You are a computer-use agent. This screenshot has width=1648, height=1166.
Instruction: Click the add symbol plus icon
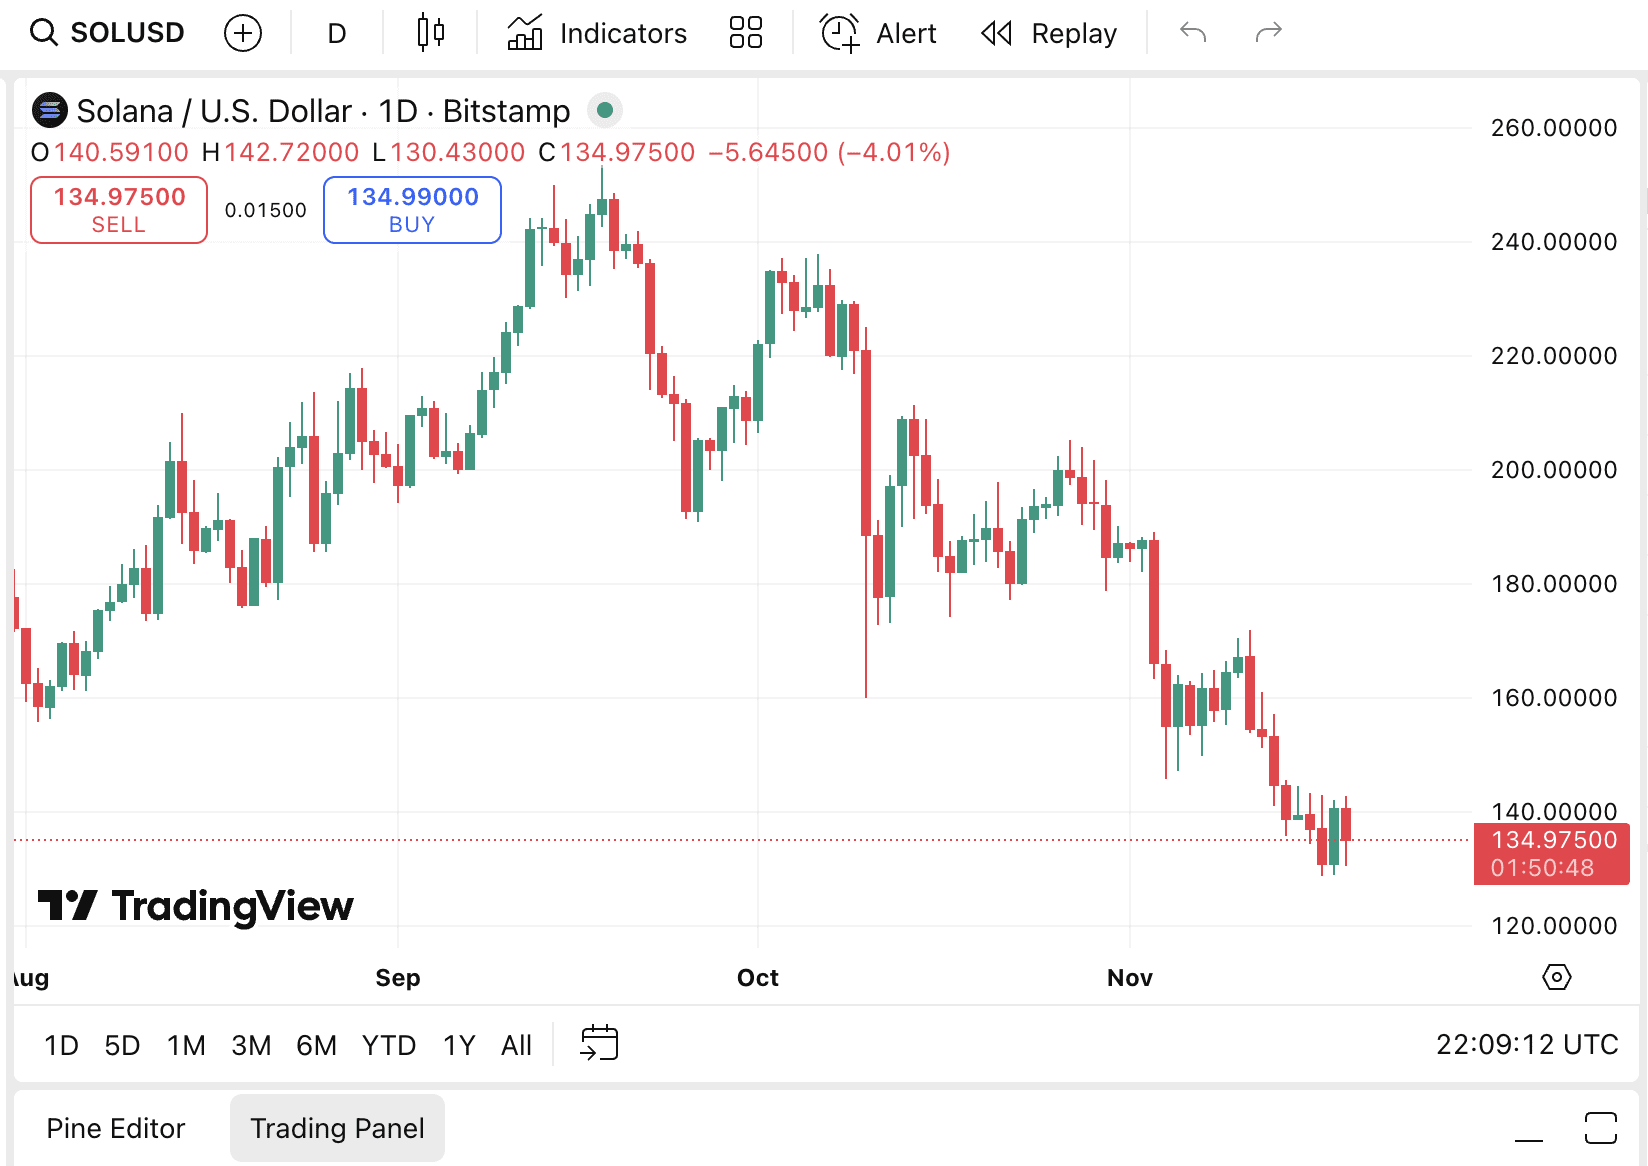click(x=243, y=33)
